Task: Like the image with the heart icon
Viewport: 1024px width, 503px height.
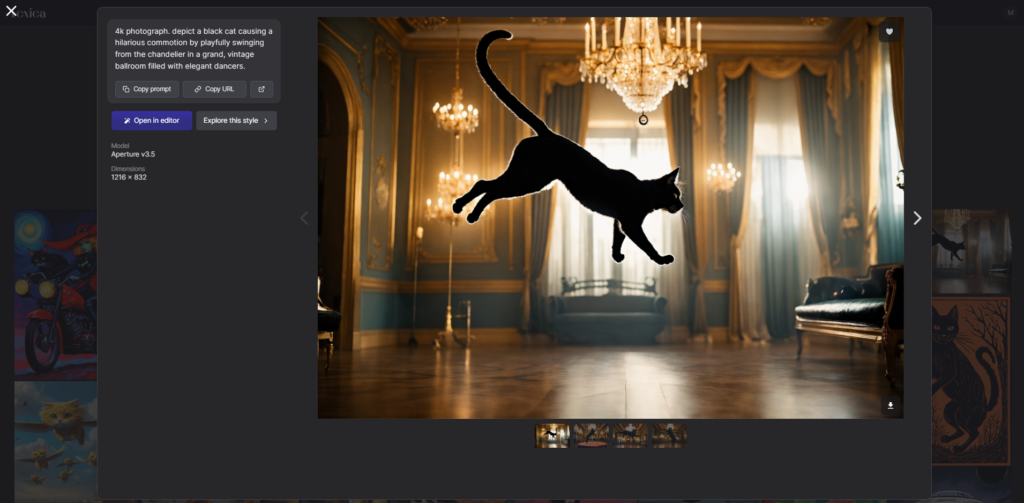Action: click(x=889, y=32)
